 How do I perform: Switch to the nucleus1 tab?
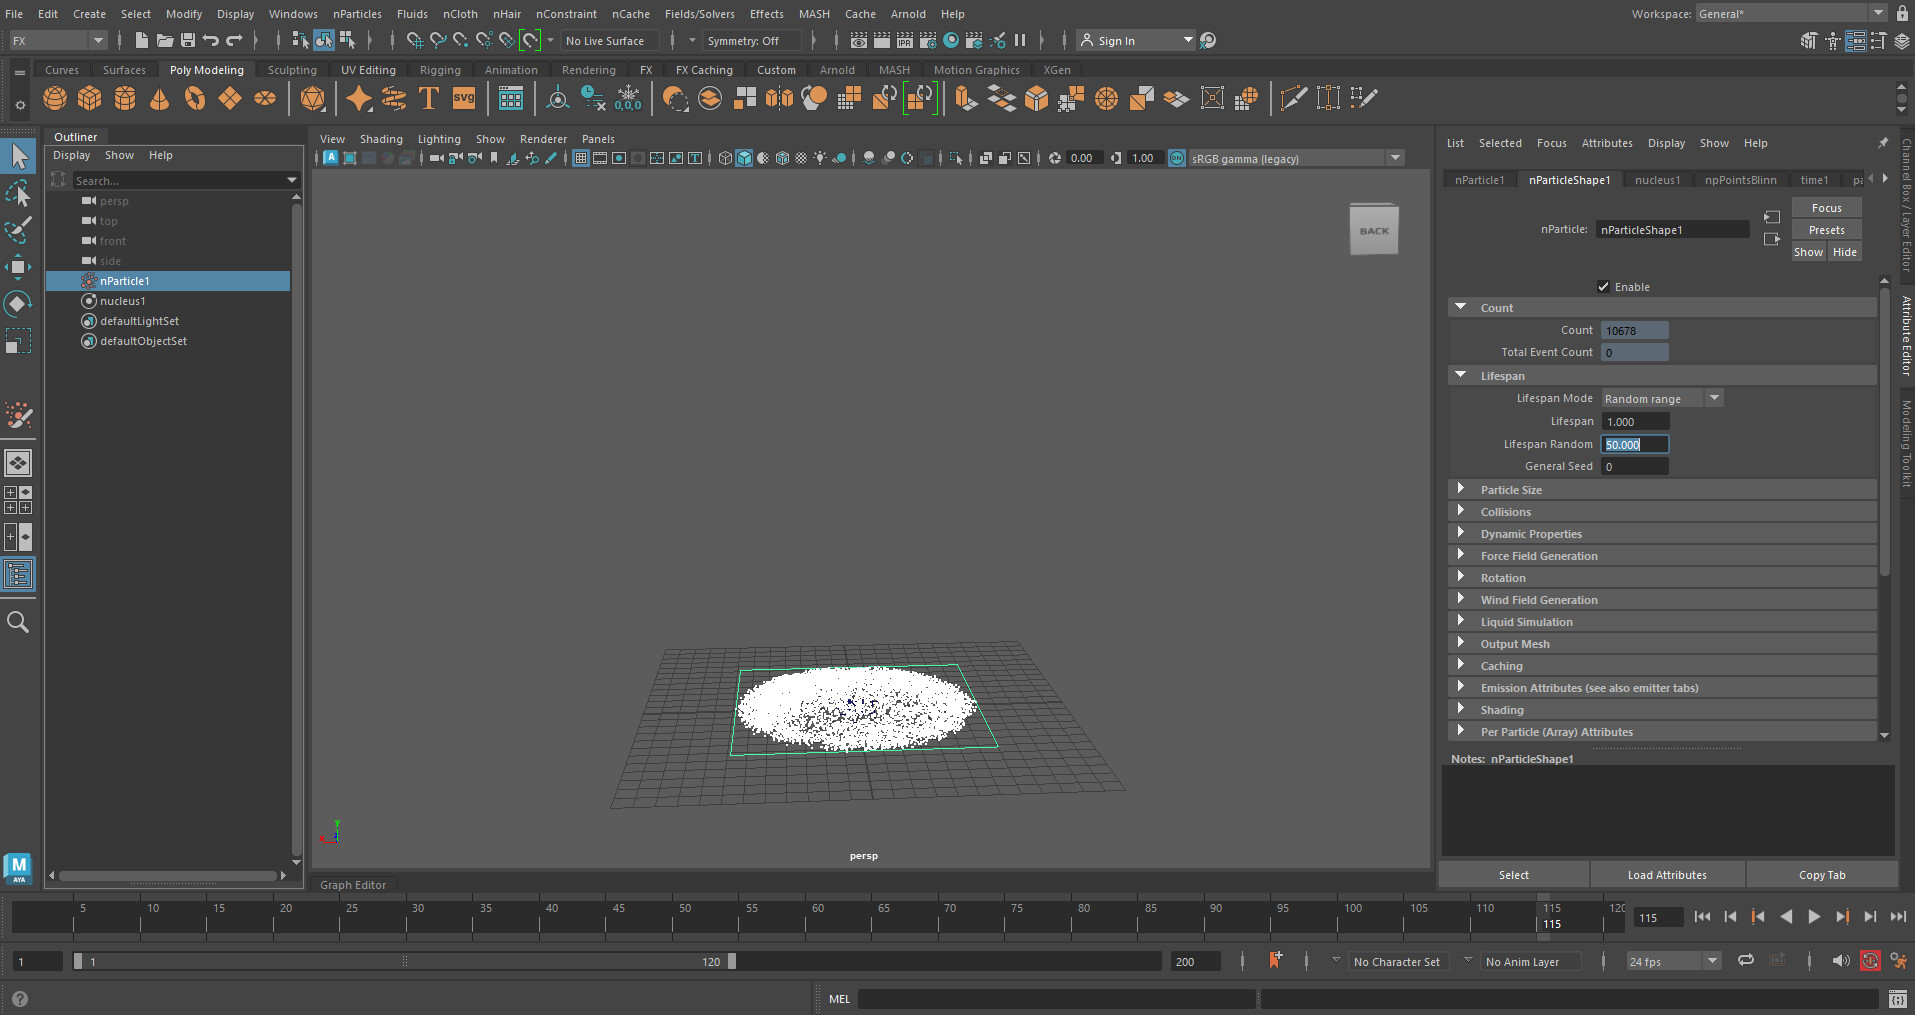tap(1657, 179)
